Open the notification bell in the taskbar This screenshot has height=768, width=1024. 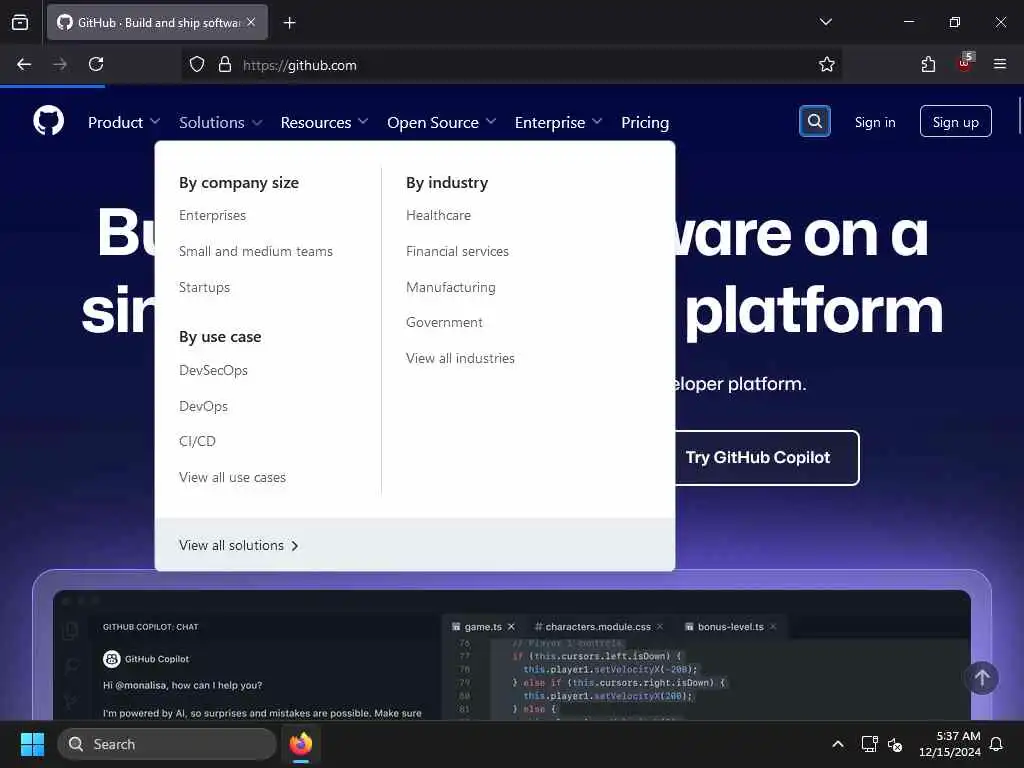[x=996, y=744]
